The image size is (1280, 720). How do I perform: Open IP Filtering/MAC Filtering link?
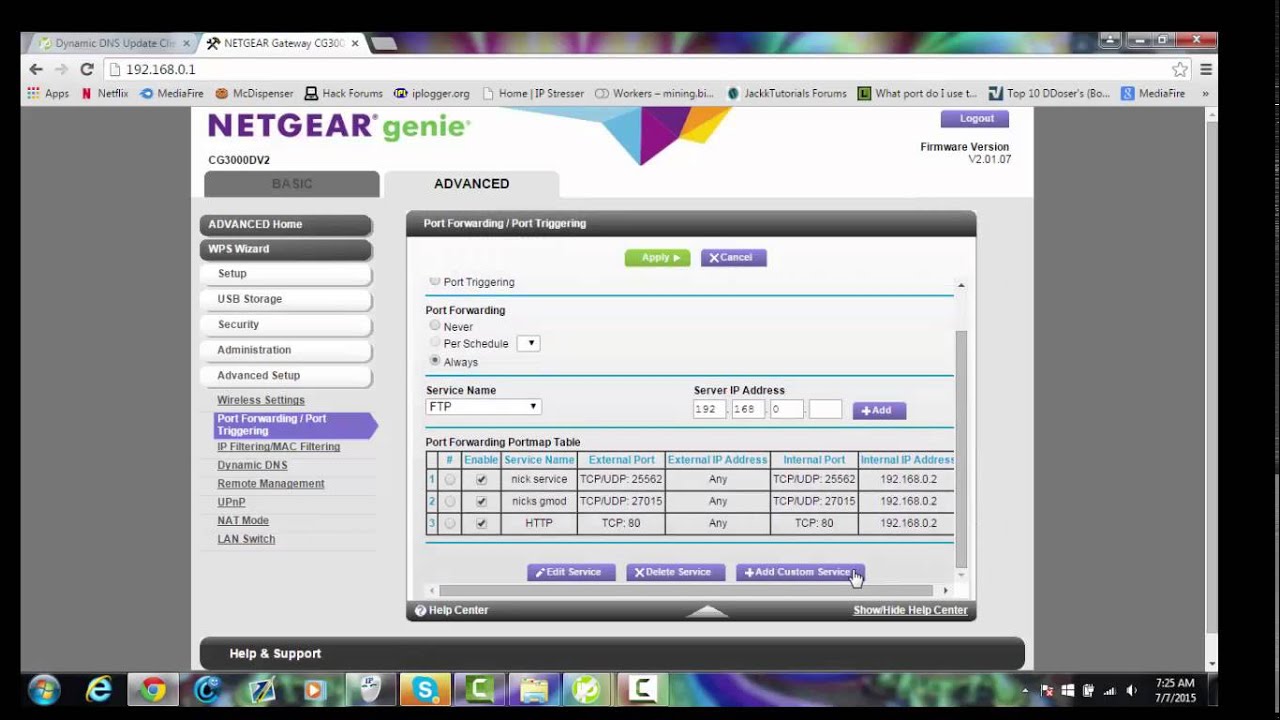[x=279, y=447]
